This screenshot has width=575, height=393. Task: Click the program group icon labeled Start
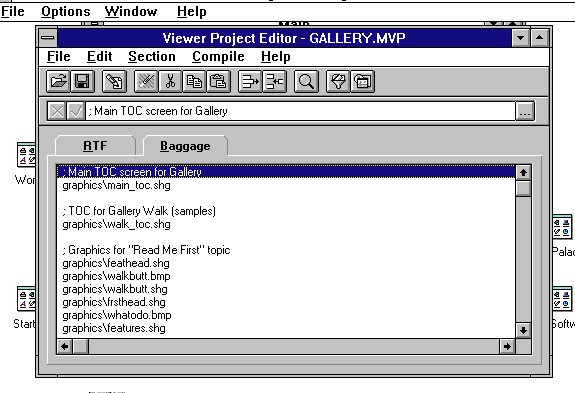26,298
